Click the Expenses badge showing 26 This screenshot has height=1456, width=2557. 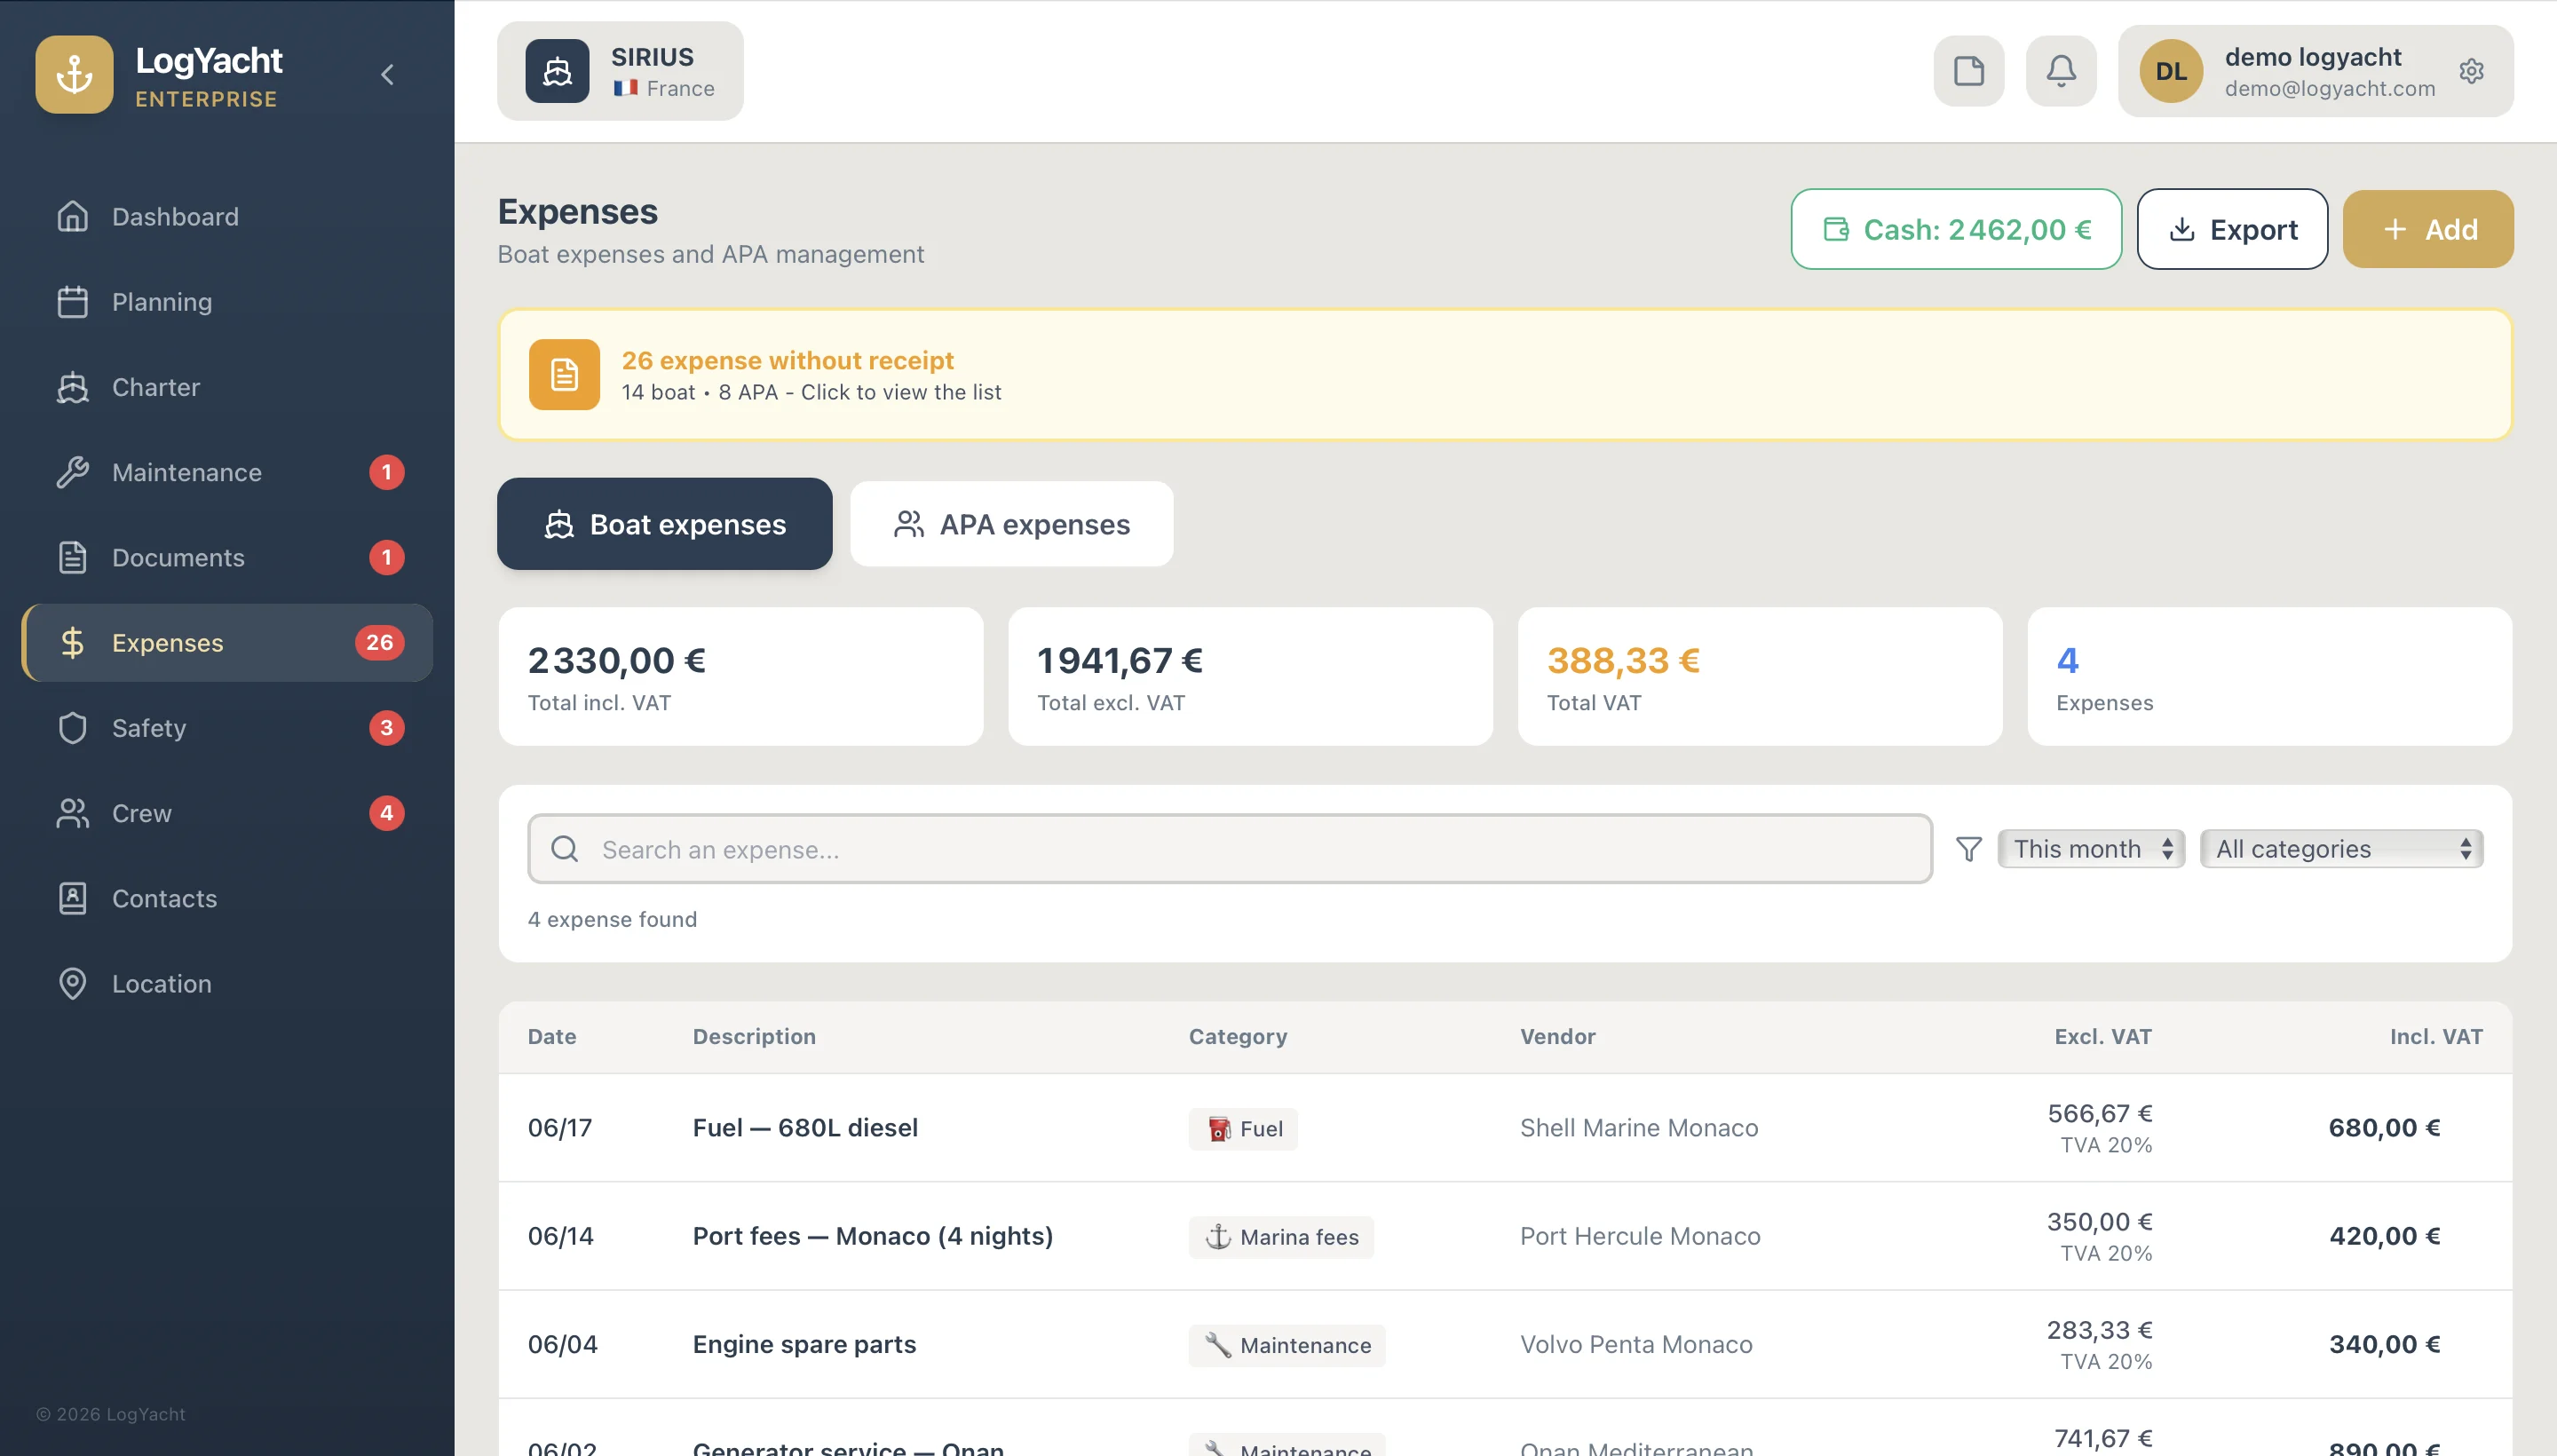click(x=380, y=643)
